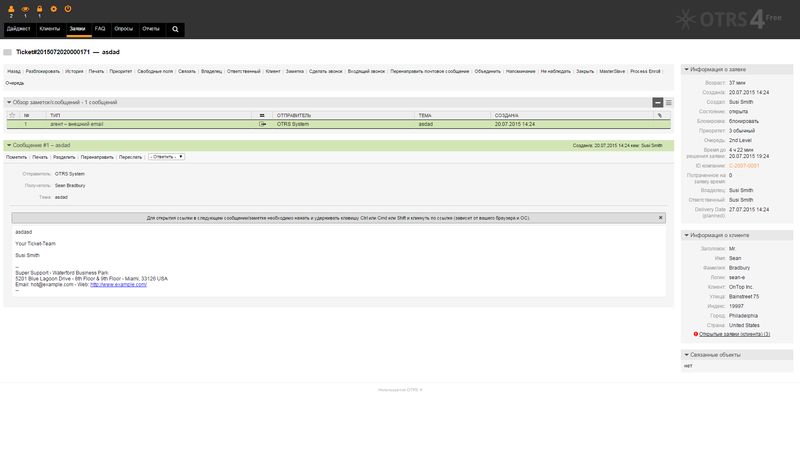This screenshot has height=450, width=800.
Task: Change ticket Приоритет
Action: 121,71
